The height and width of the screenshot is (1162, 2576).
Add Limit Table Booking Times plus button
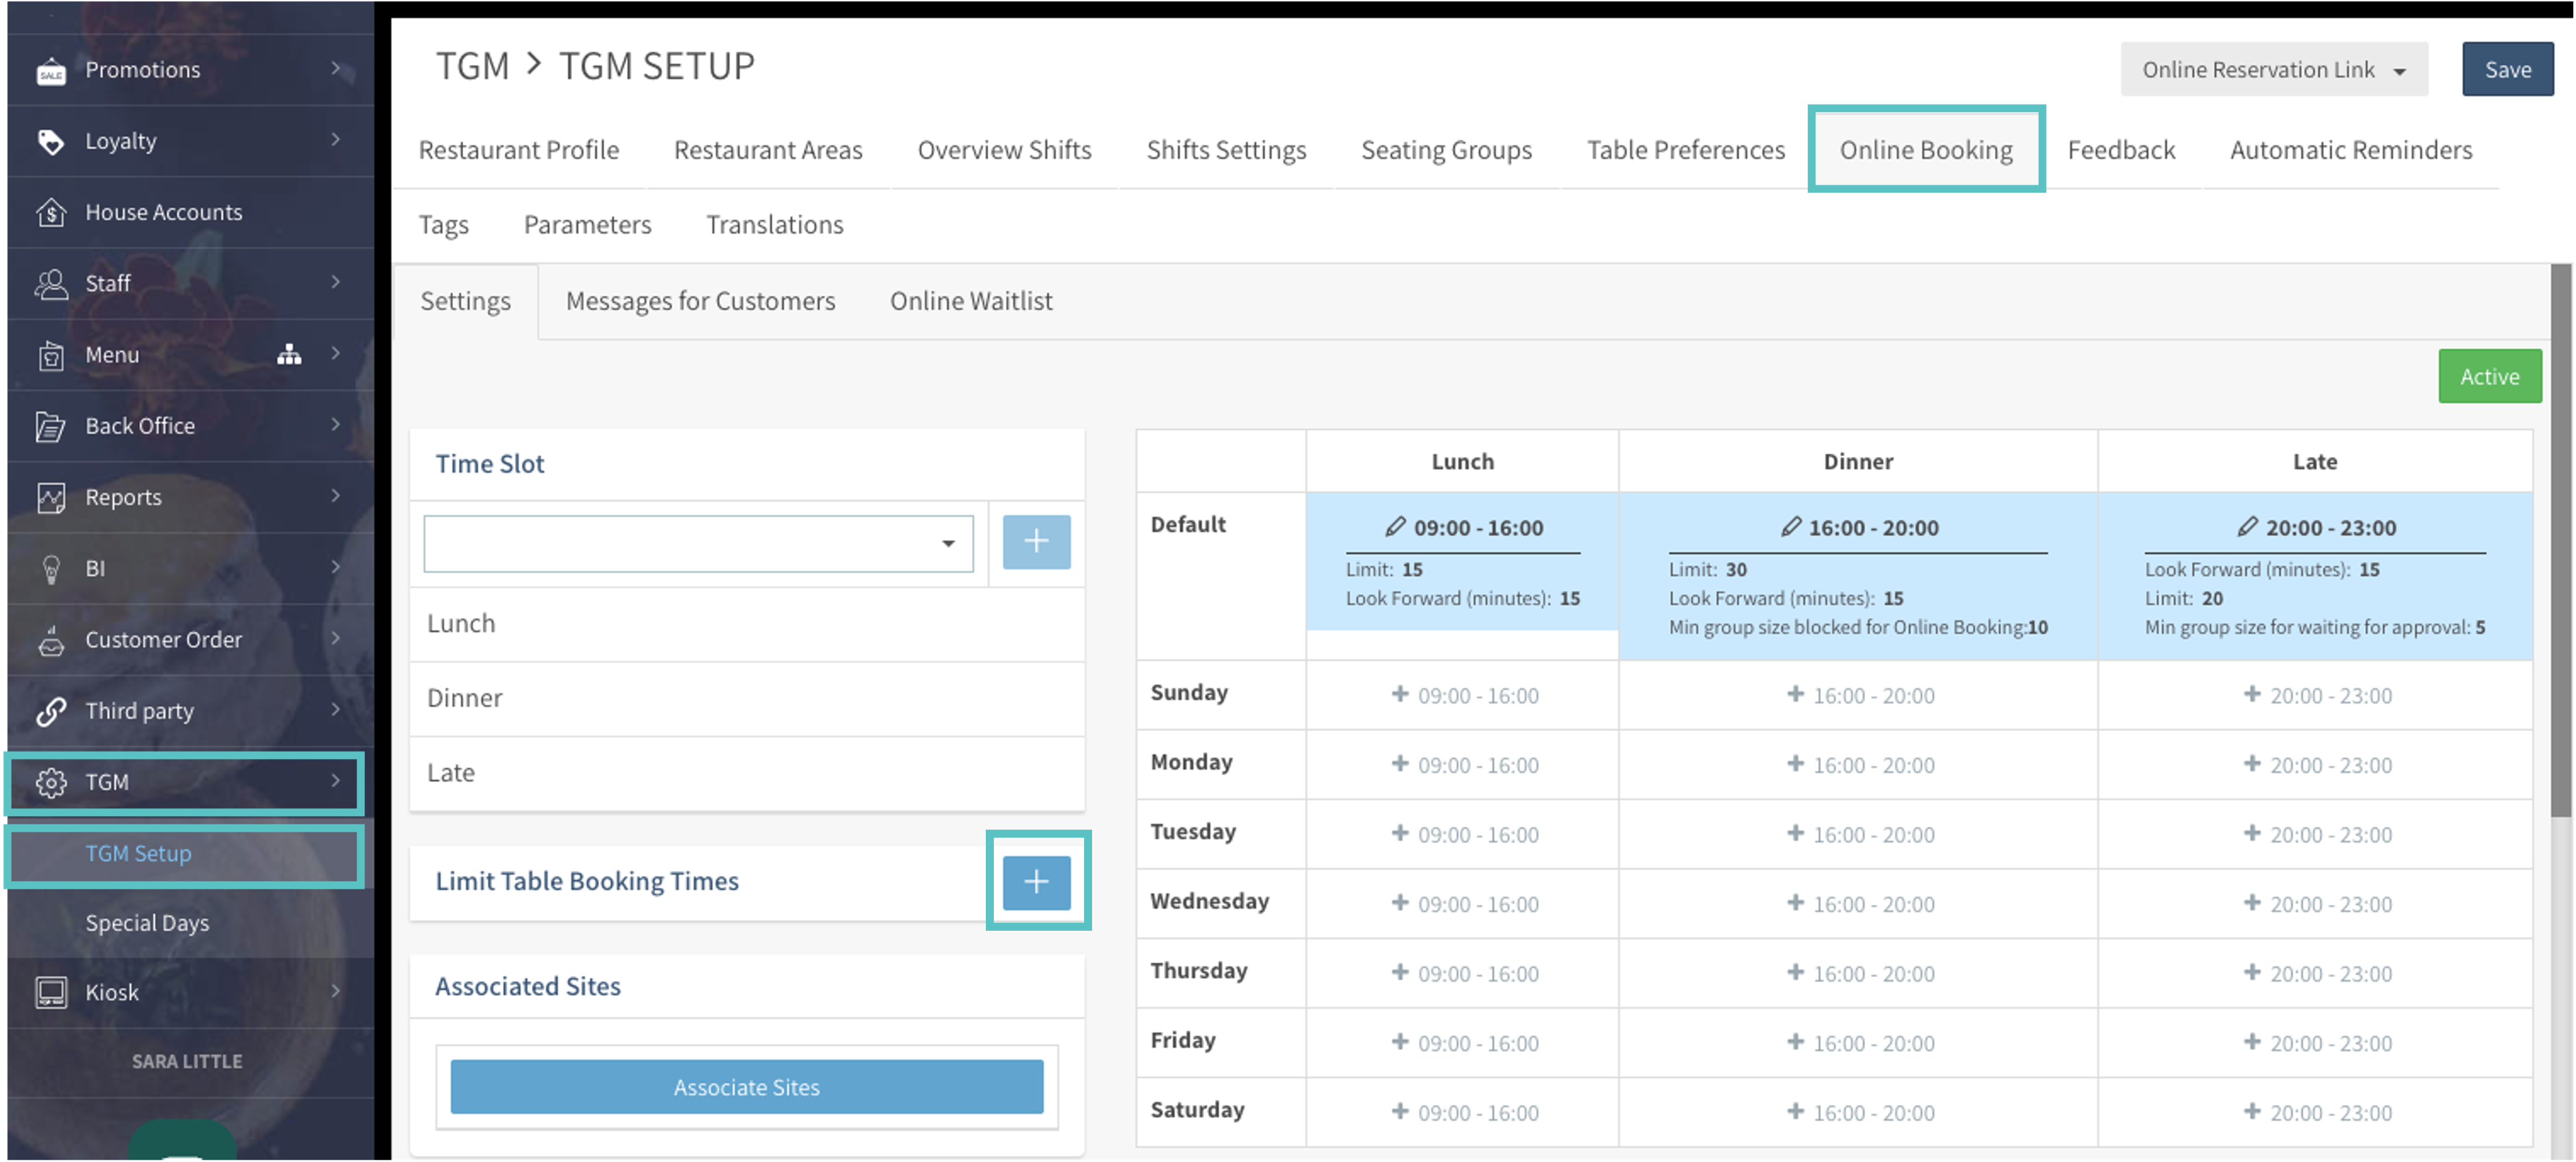pos(1036,881)
